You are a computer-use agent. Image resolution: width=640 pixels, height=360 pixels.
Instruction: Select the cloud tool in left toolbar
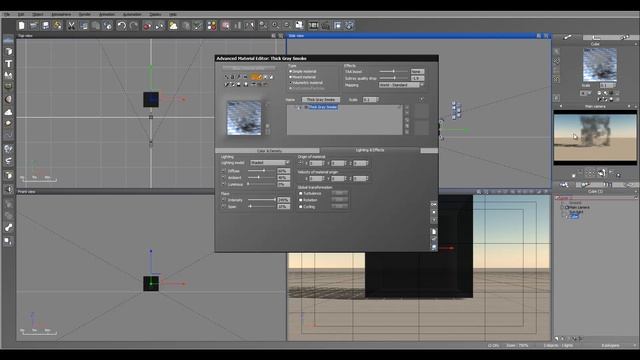8,111
